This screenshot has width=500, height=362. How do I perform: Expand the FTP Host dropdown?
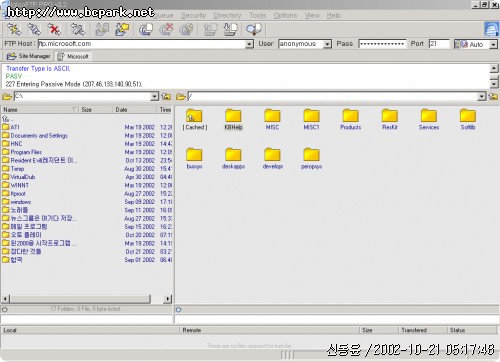(249, 44)
